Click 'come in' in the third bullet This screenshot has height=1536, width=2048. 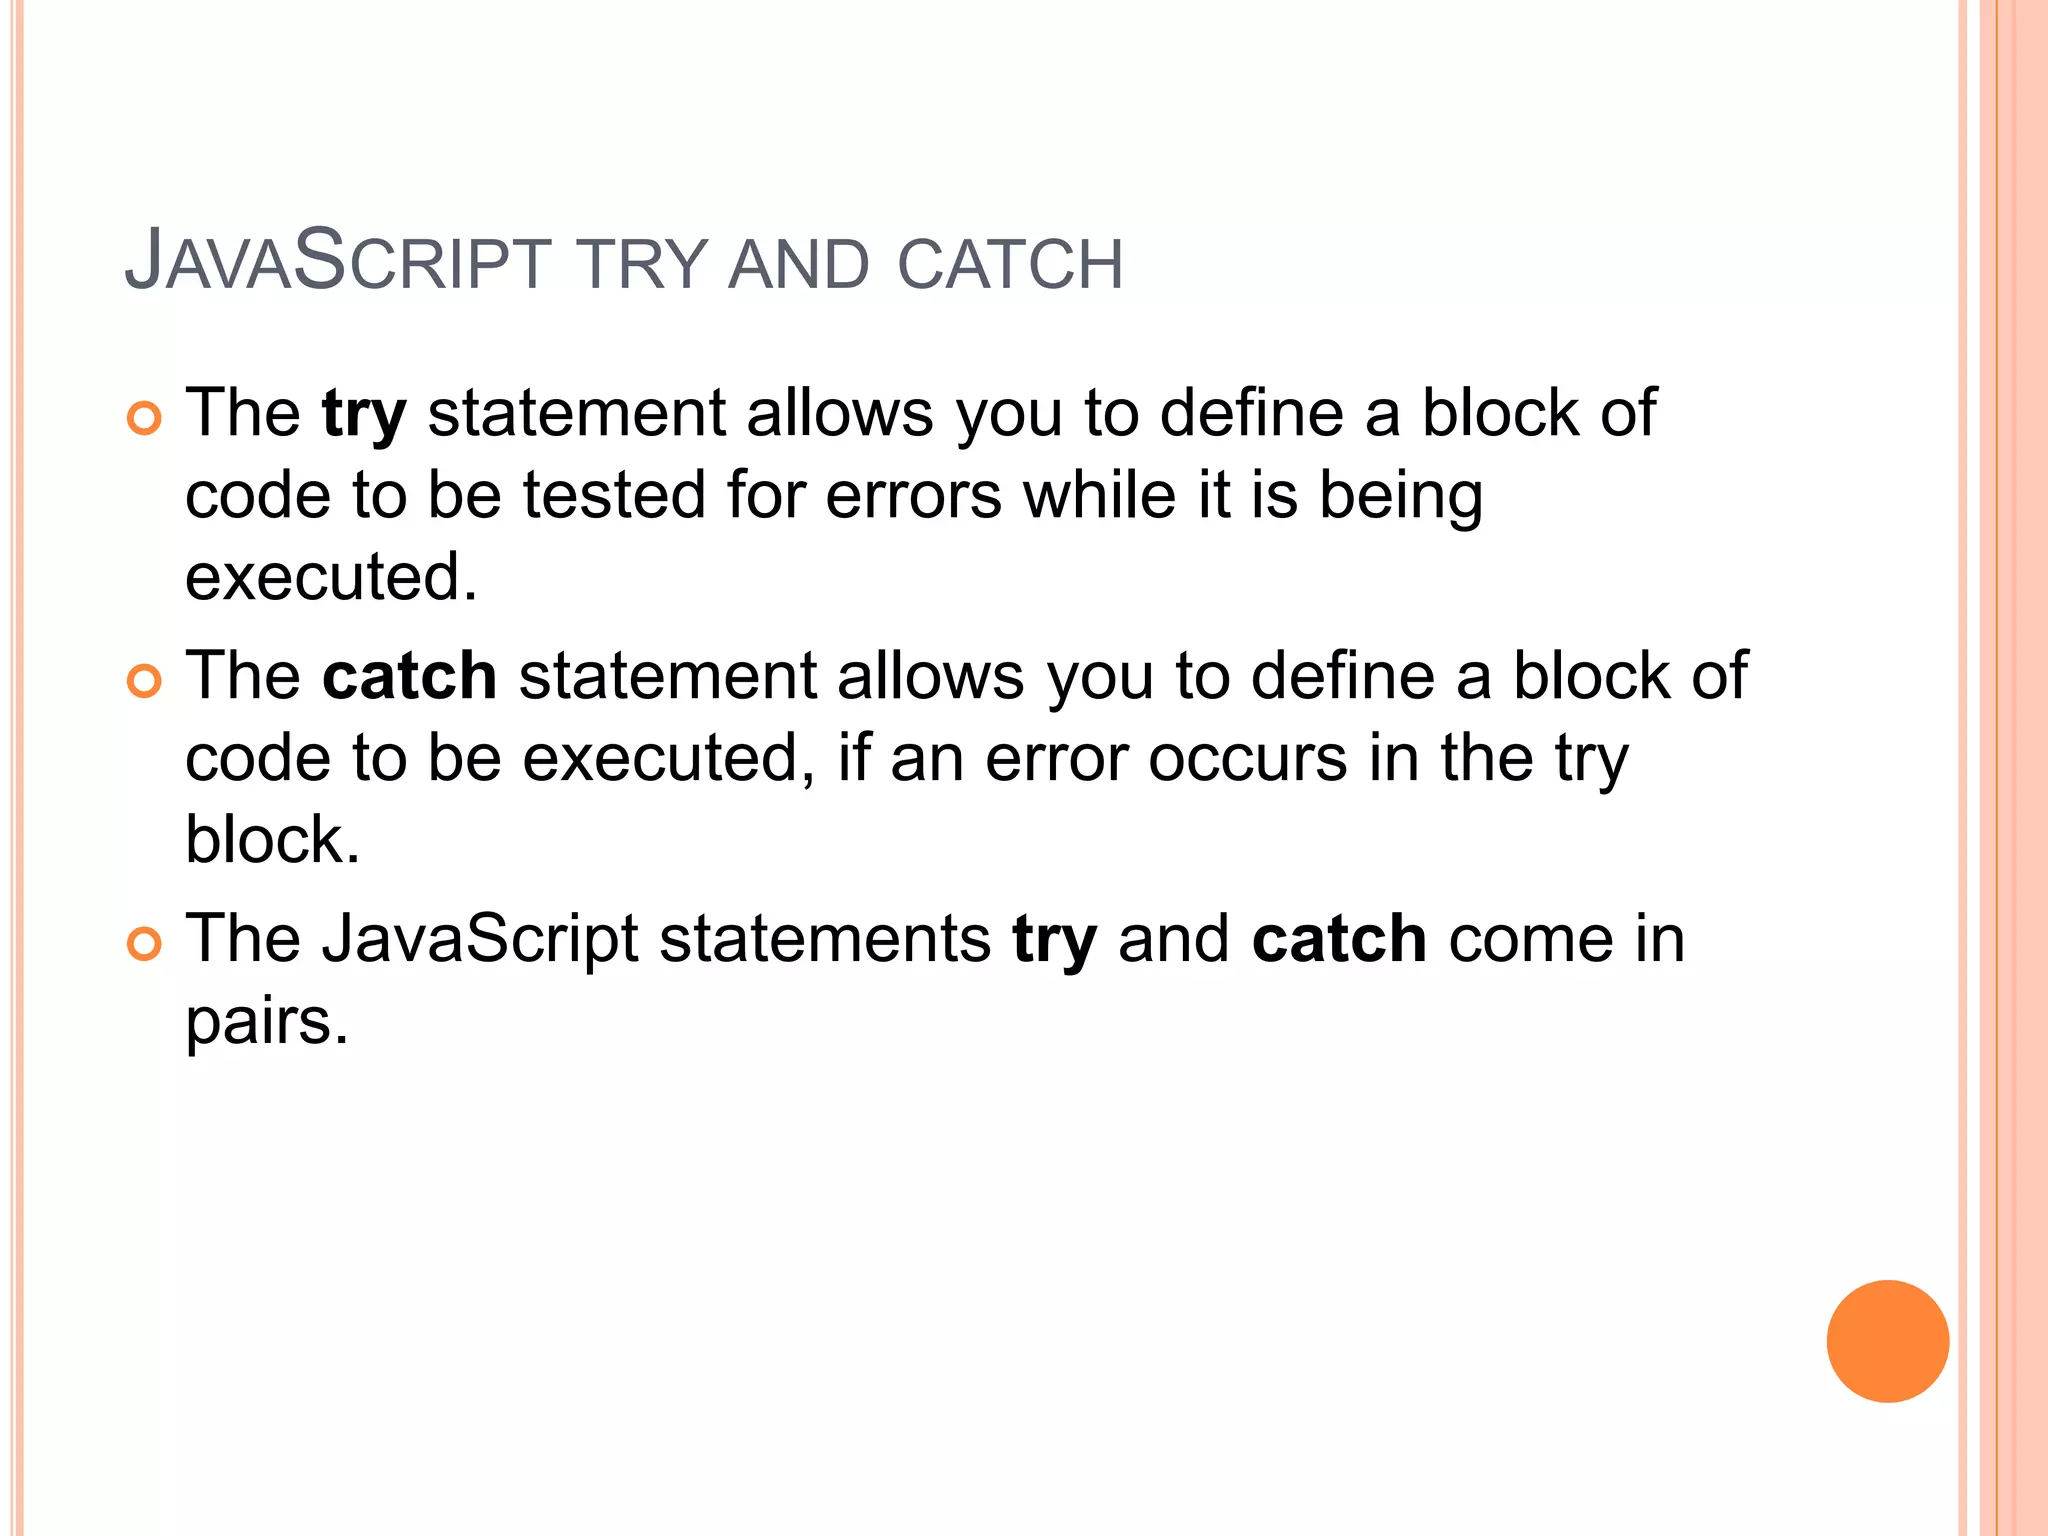click(1566, 940)
